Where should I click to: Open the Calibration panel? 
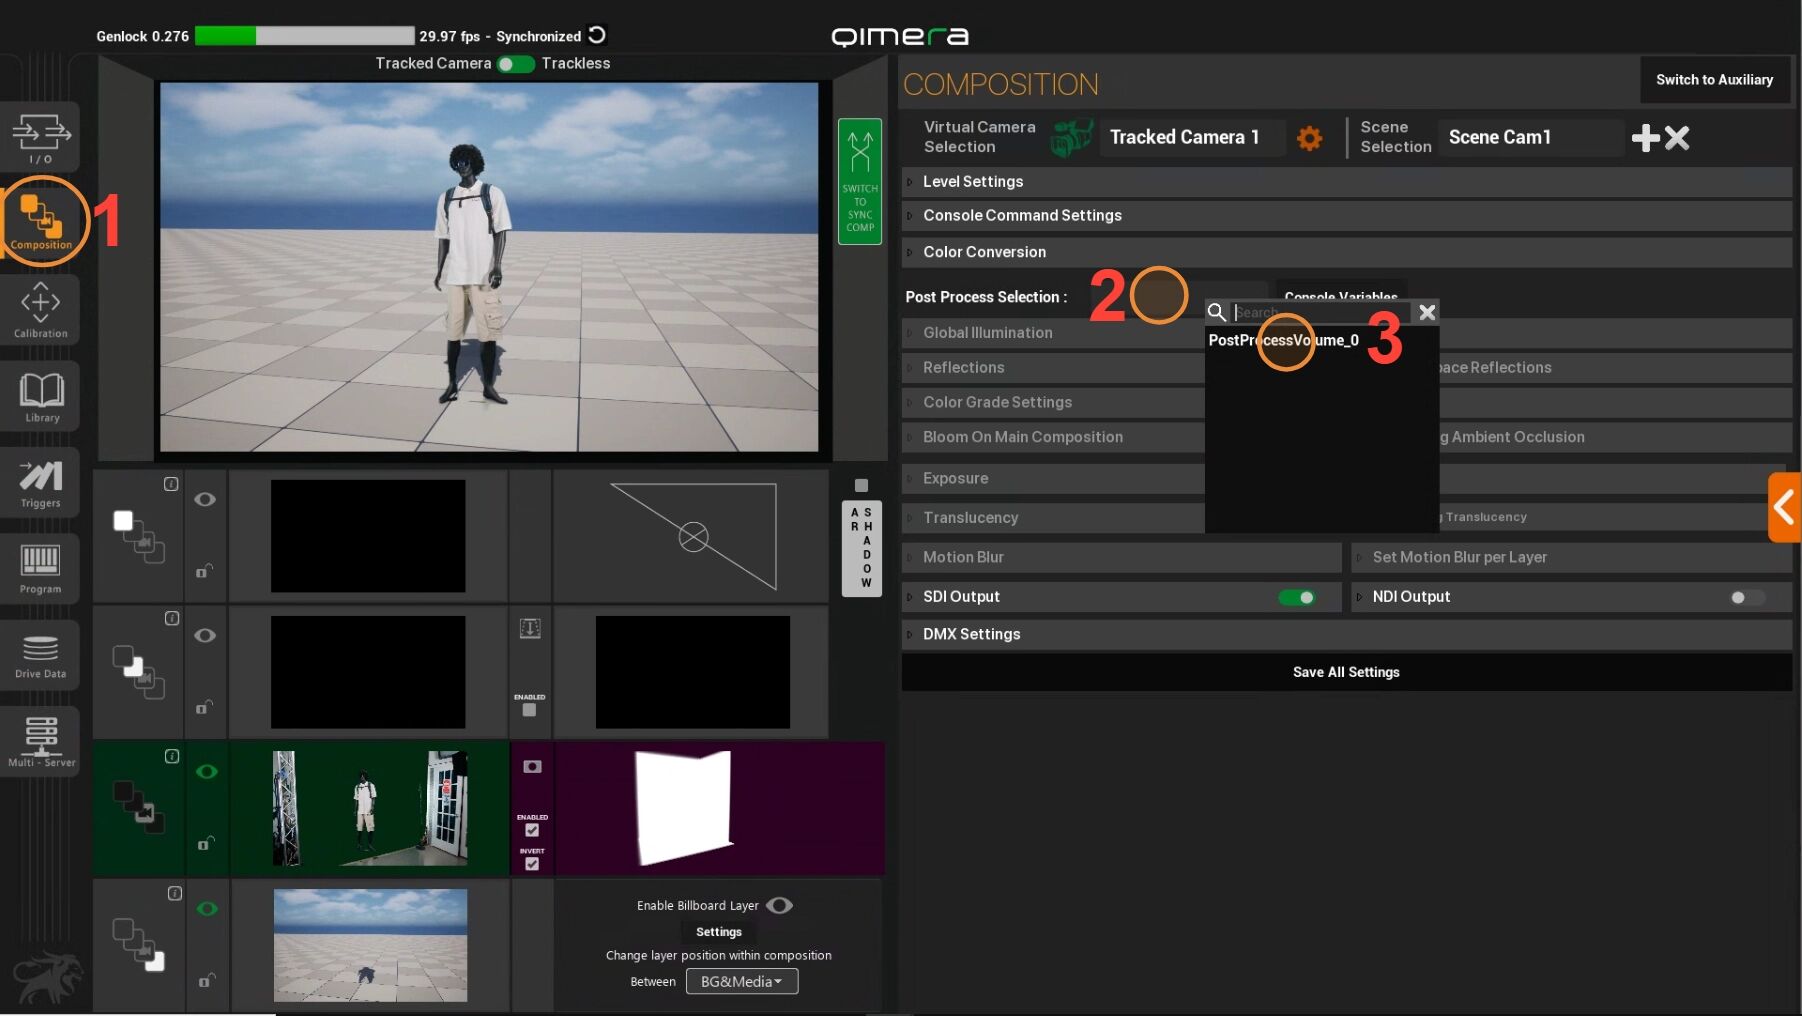click(x=41, y=309)
